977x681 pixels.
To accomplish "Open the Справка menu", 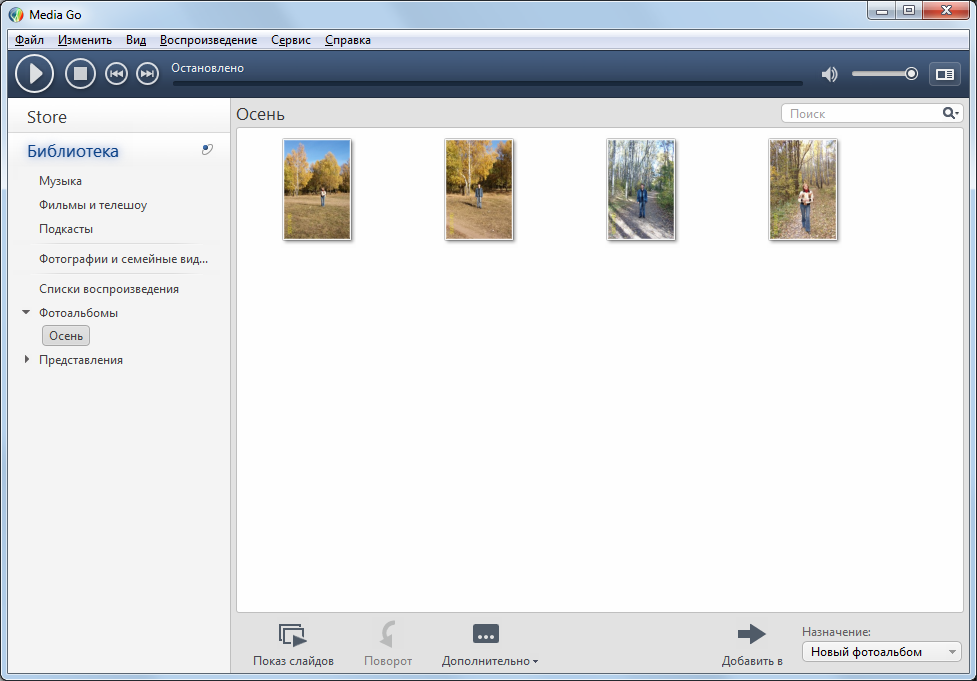I will pos(348,40).
